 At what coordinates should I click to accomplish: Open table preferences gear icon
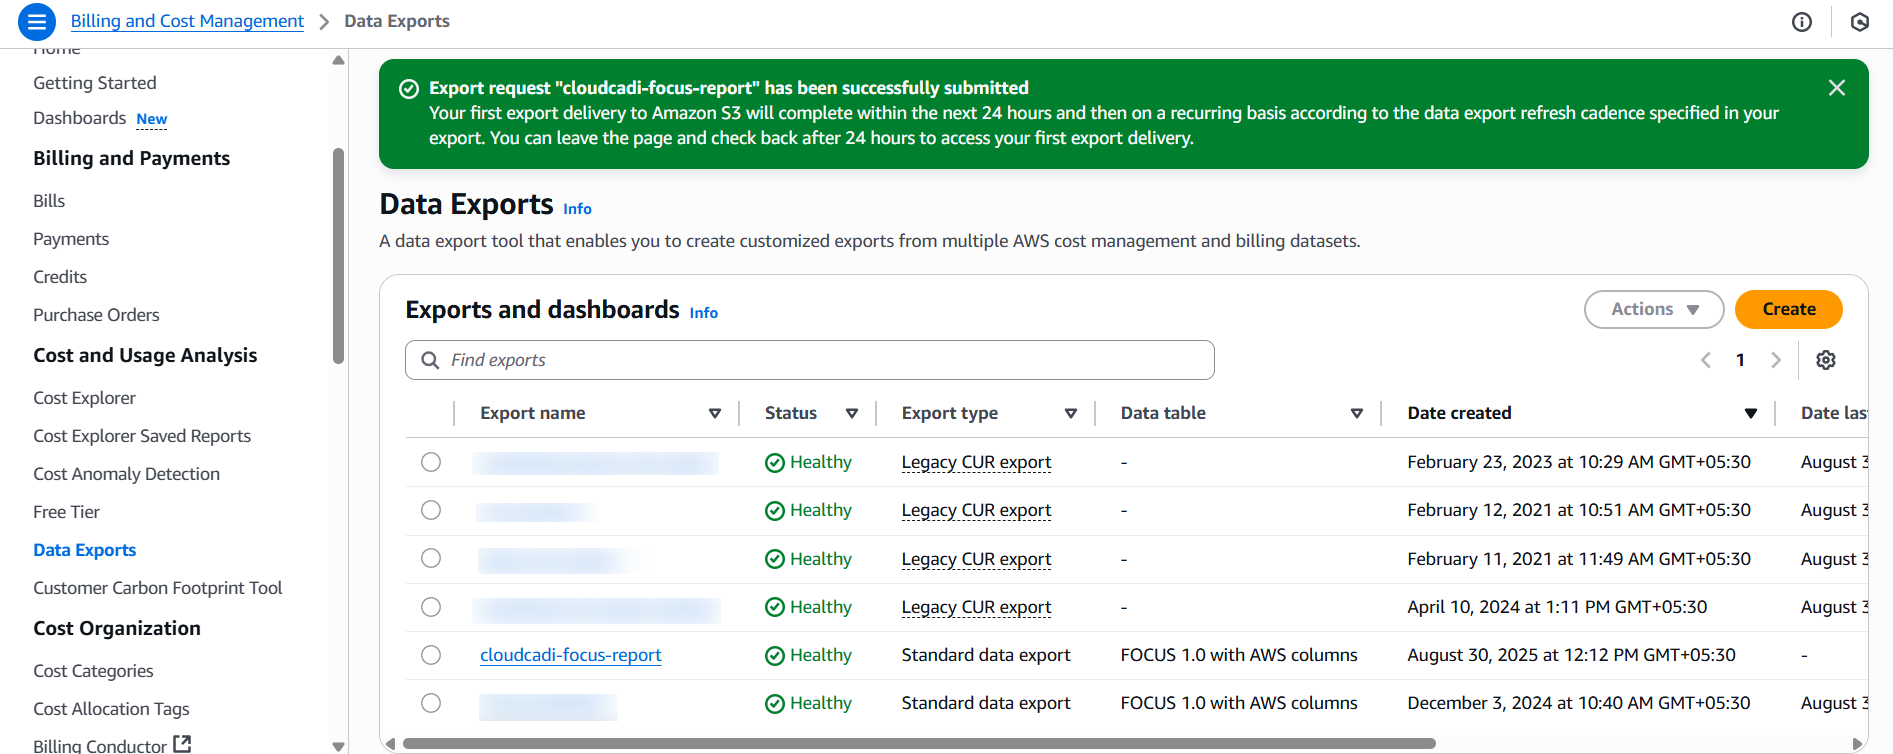click(1825, 360)
